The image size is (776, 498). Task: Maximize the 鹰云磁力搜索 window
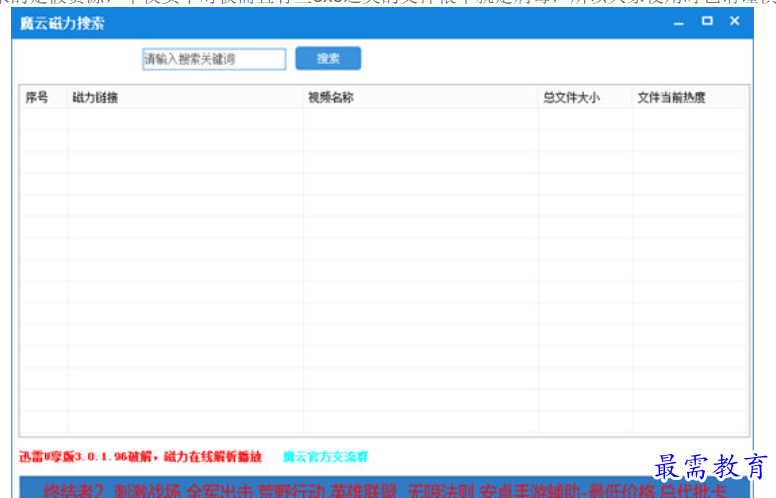coord(707,21)
